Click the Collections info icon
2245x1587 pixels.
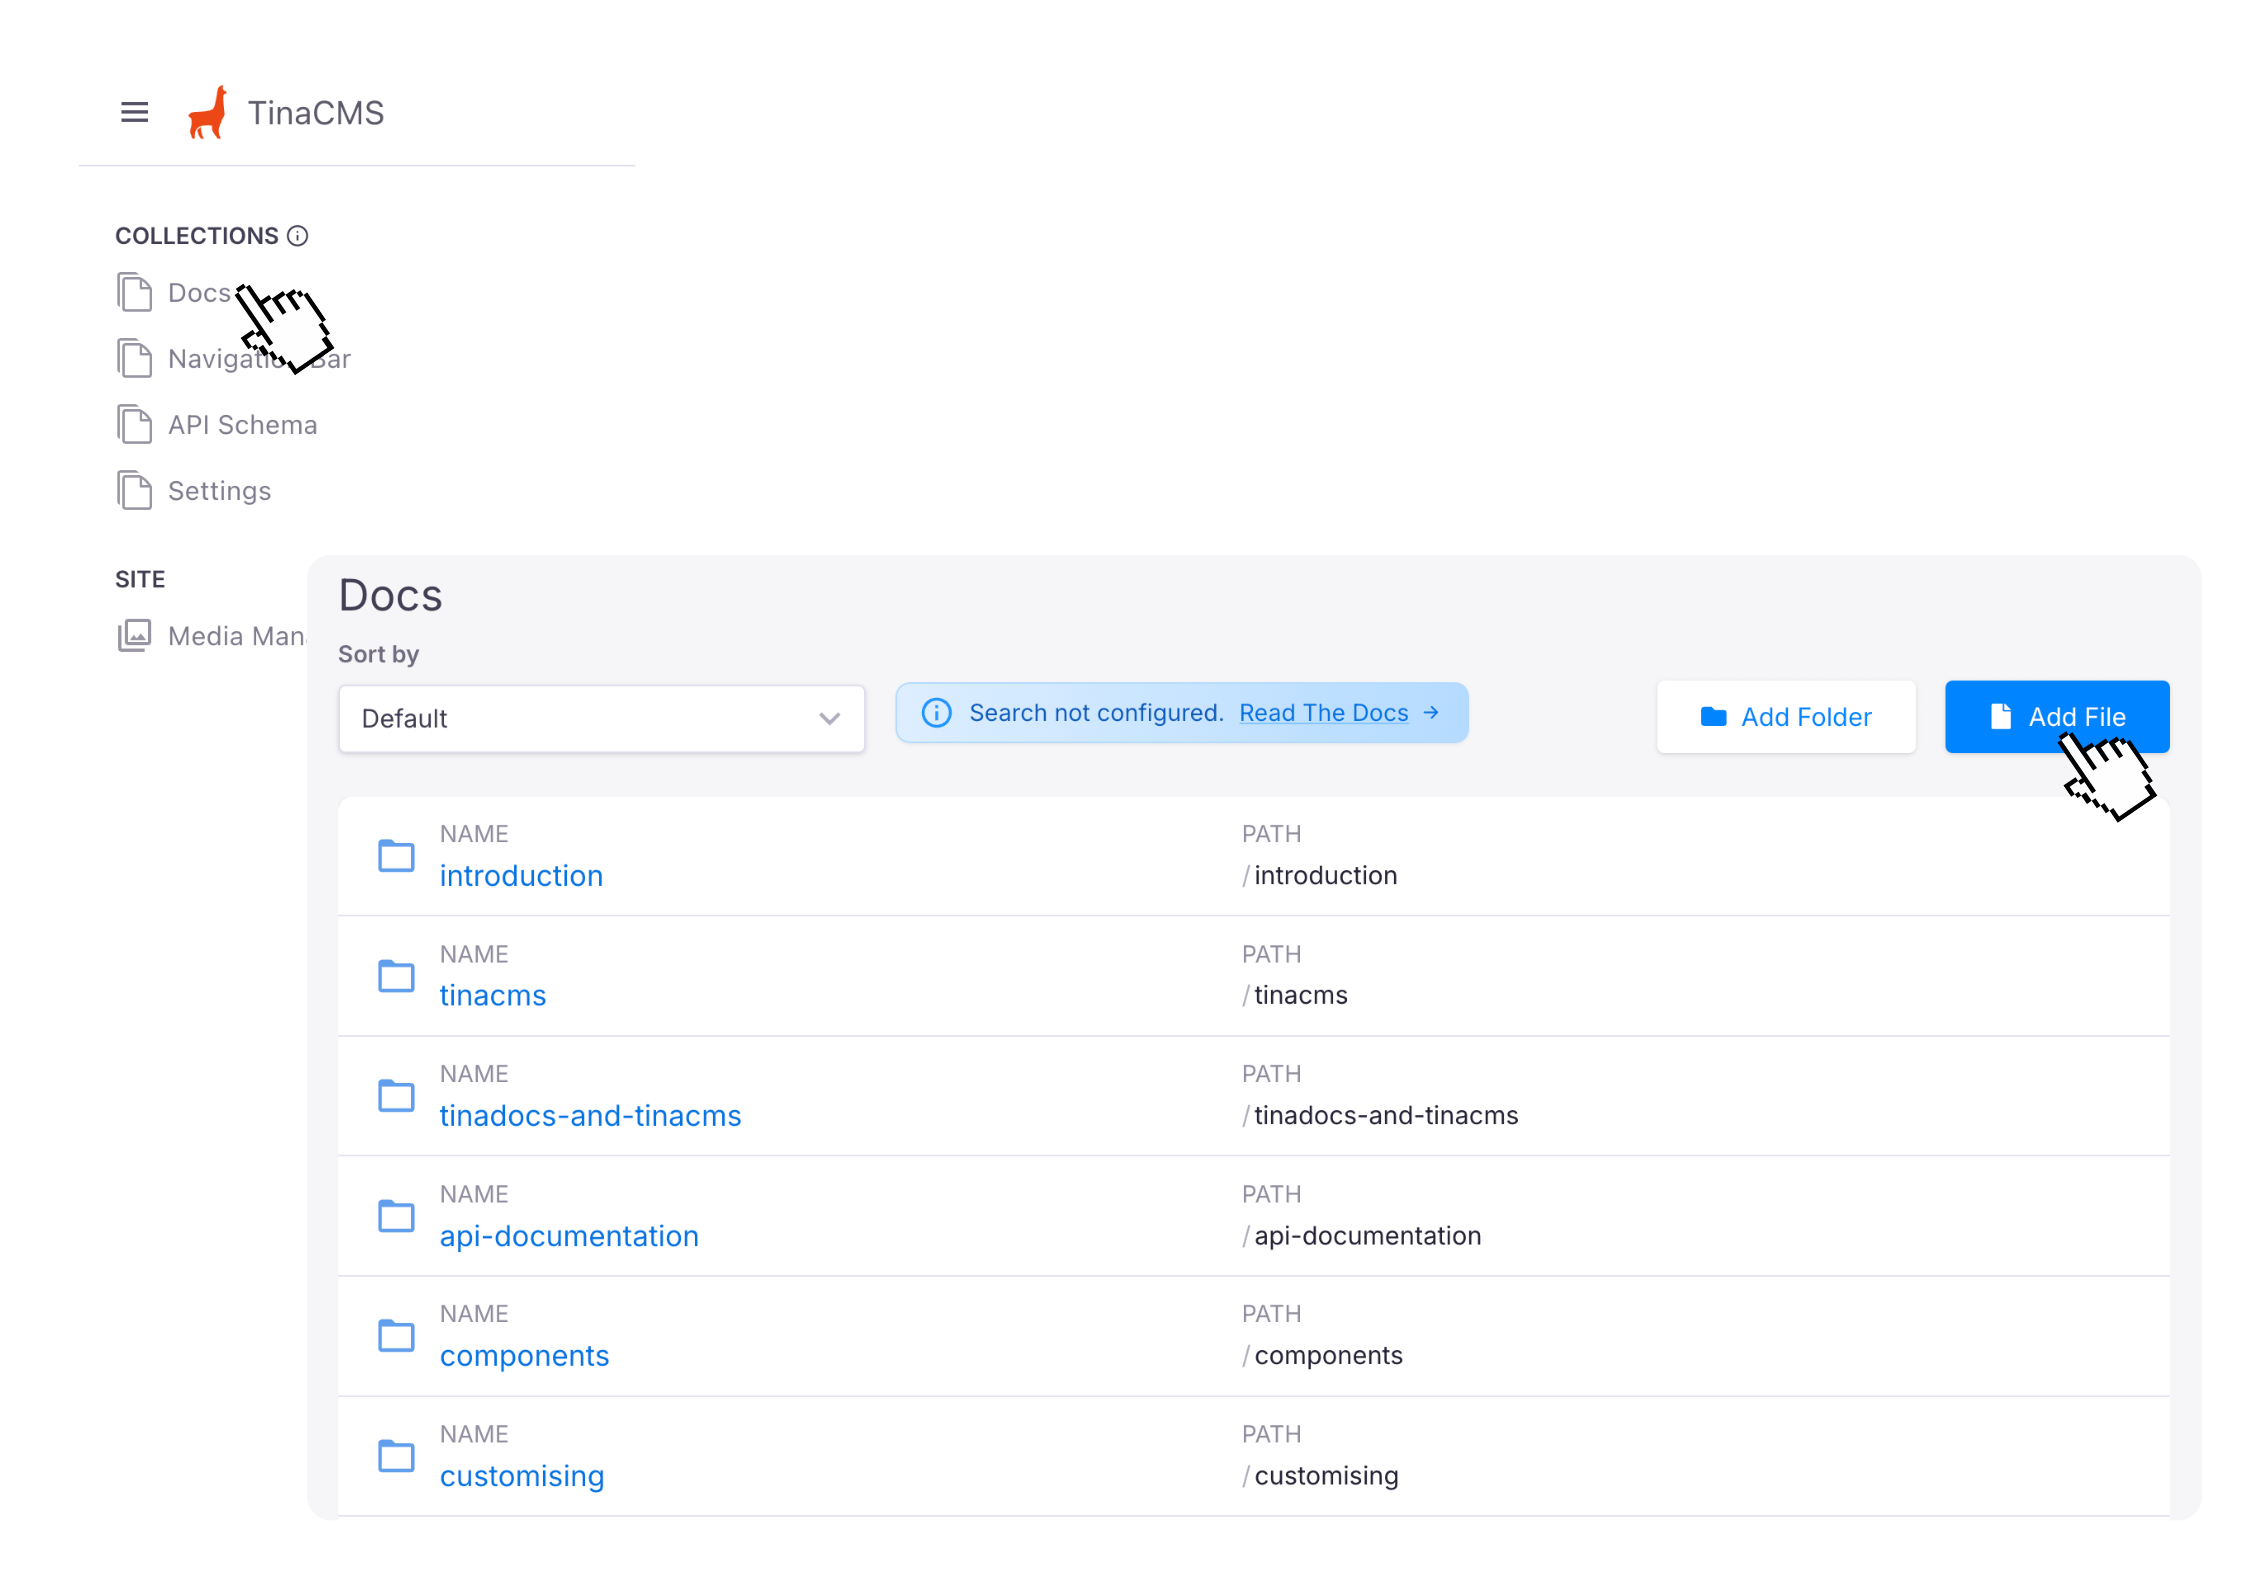click(298, 236)
